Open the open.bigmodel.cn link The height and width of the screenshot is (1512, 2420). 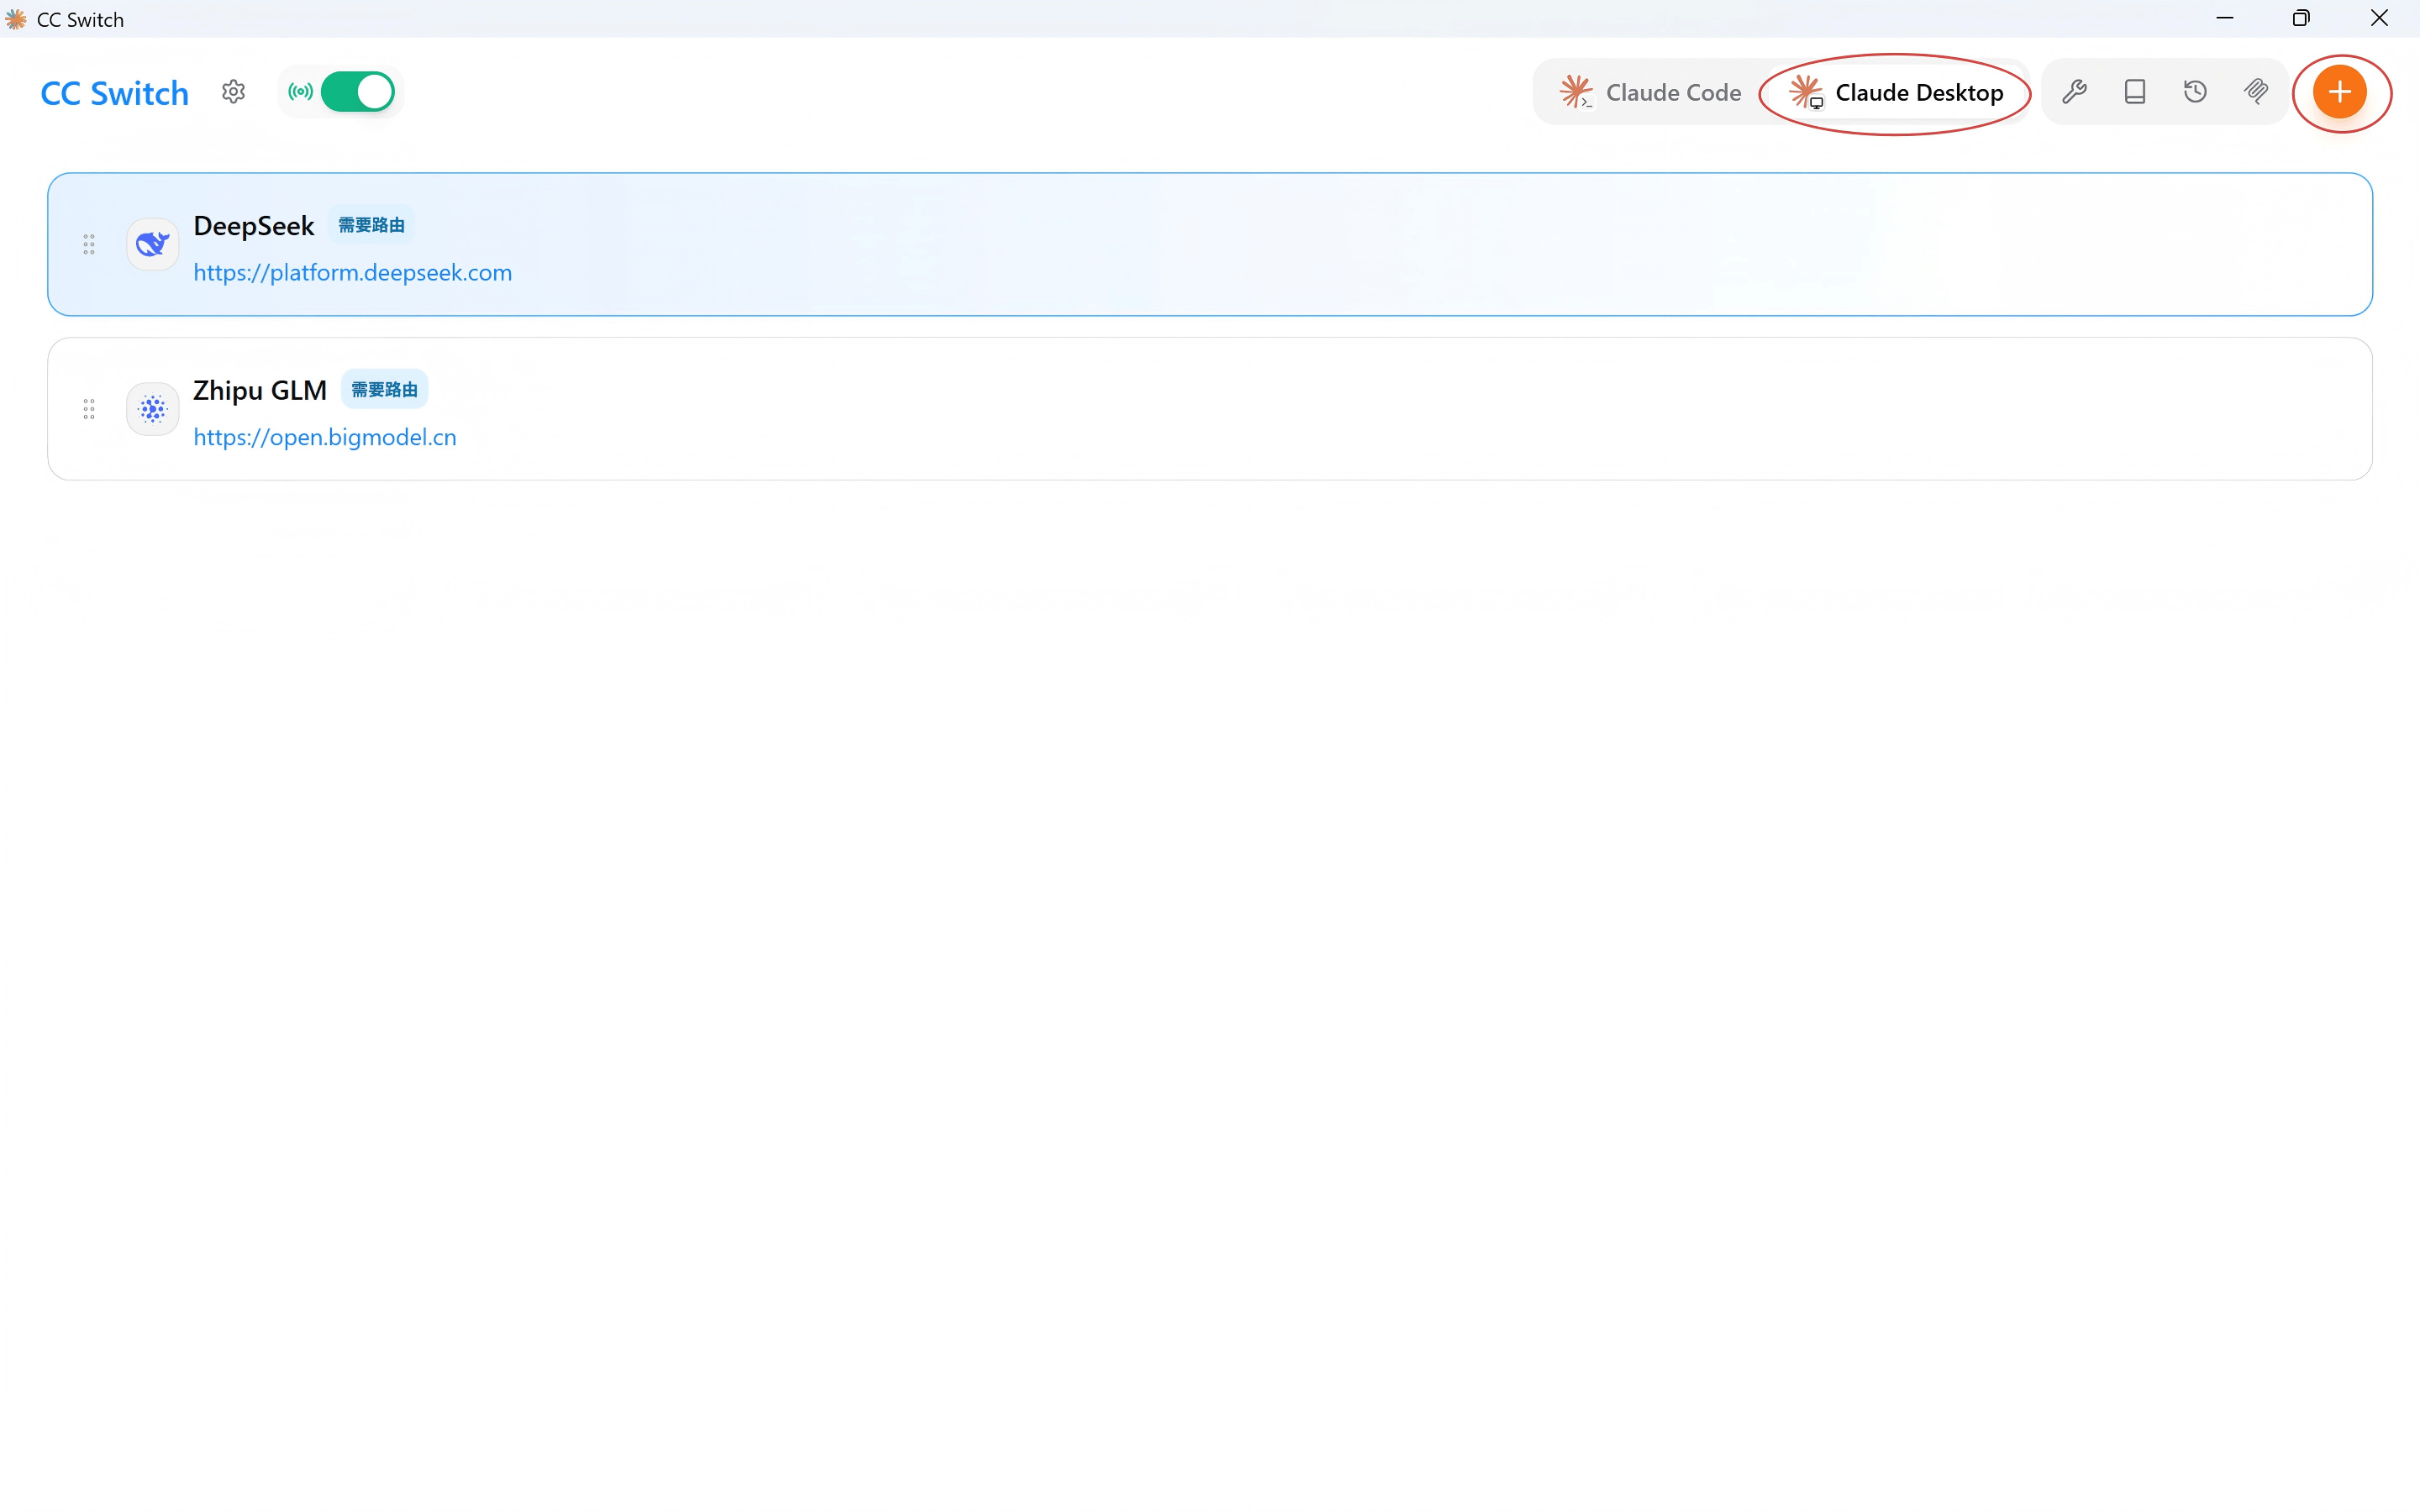tap(325, 438)
